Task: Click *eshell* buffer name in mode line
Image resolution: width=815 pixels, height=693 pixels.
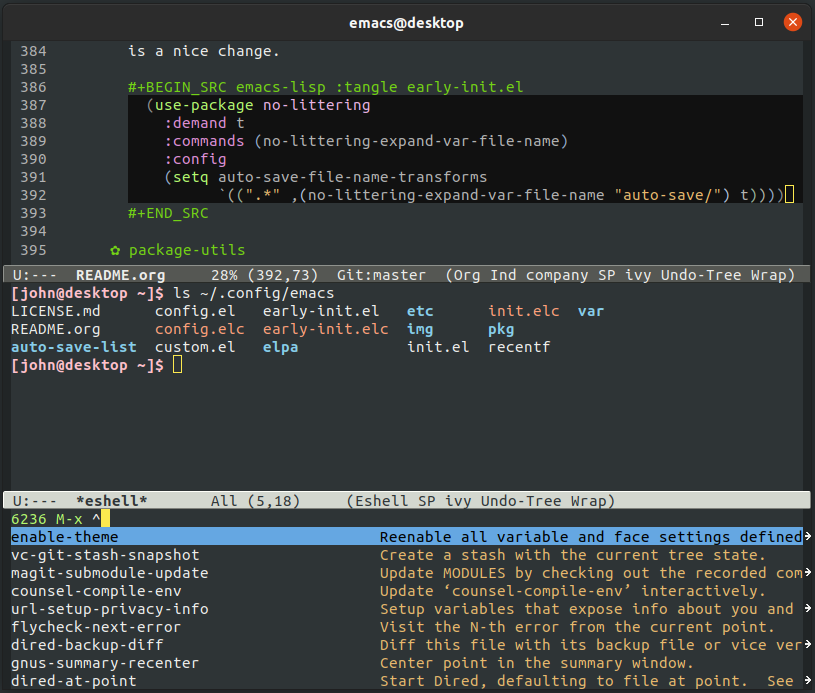Action: coord(112,501)
